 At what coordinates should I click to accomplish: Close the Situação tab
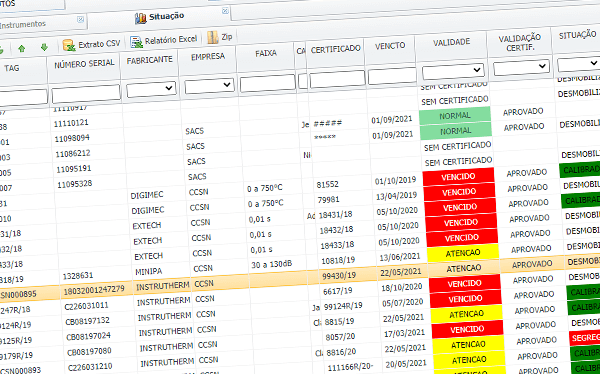click(x=225, y=11)
